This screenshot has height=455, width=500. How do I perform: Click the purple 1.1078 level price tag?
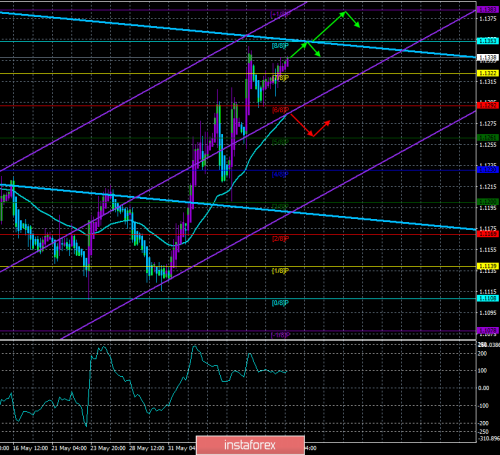pyautogui.click(x=488, y=331)
